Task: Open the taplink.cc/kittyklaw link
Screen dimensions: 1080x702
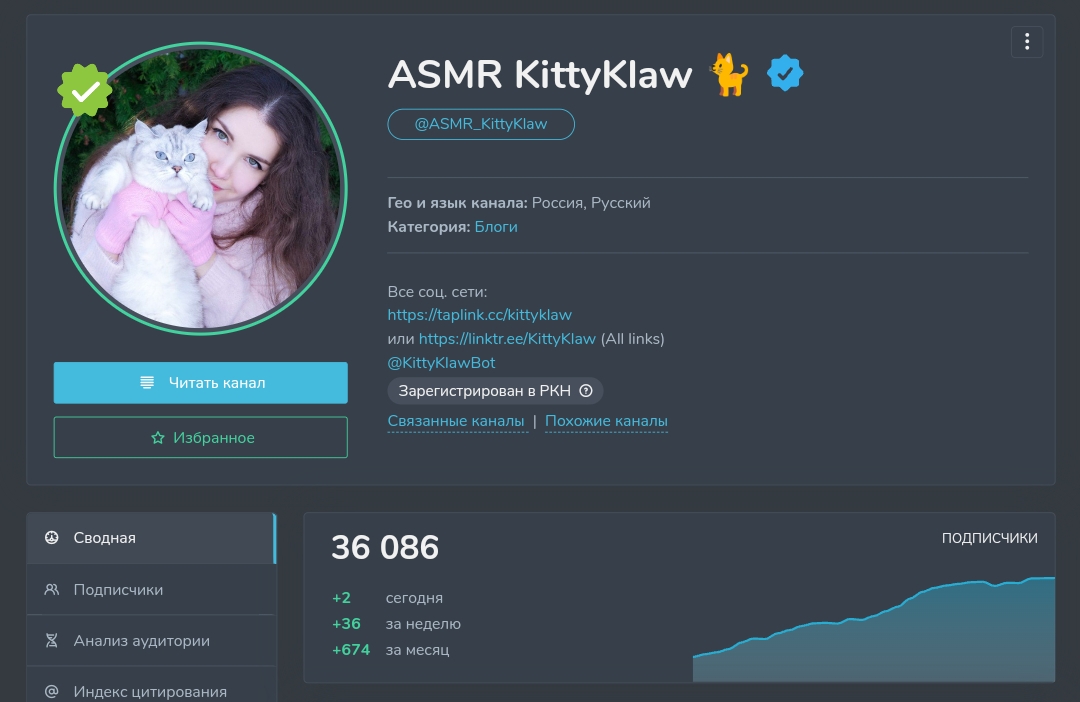Action: tap(479, 315)
